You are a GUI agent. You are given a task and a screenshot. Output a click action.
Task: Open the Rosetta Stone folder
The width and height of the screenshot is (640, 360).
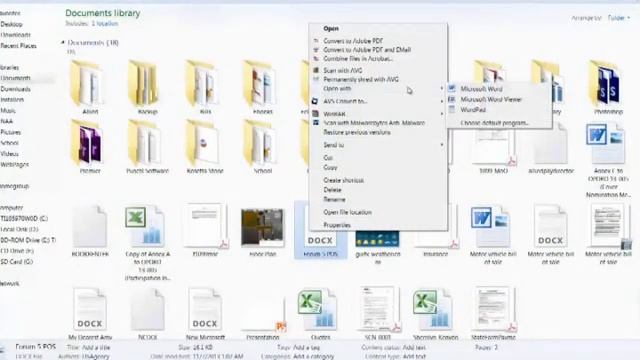(205, 146)
